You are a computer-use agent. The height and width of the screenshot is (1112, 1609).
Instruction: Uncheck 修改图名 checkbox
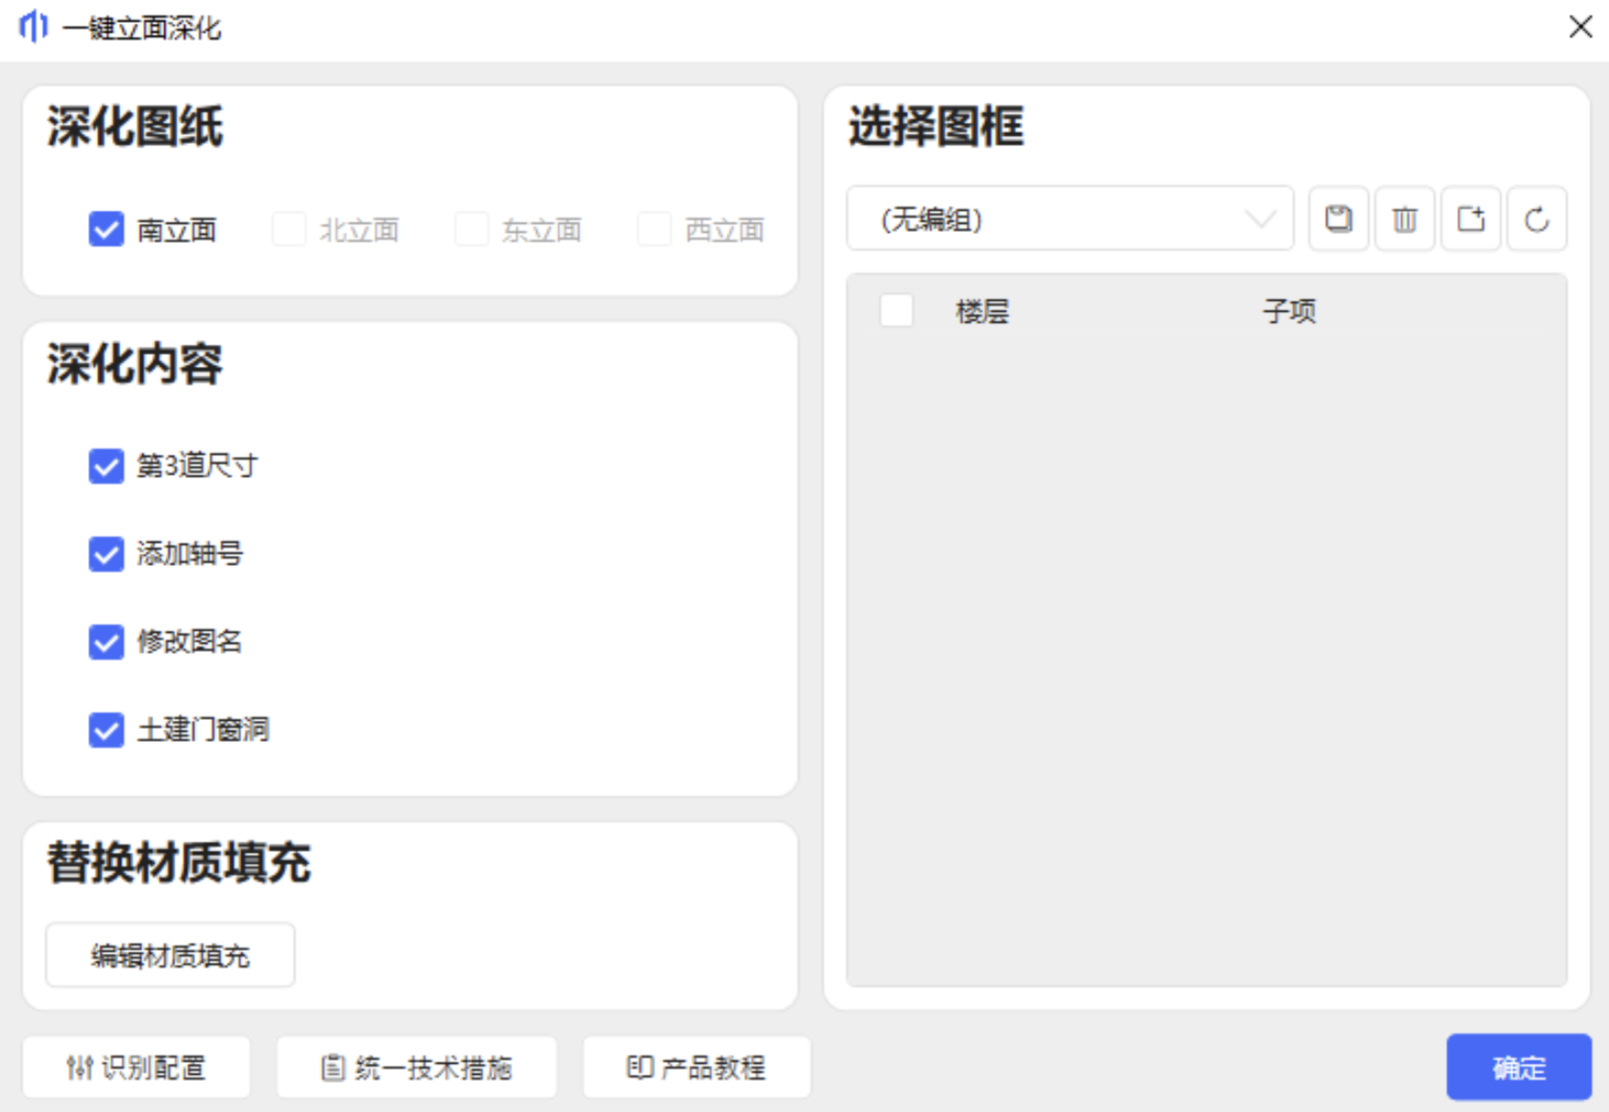click(106, 642)
